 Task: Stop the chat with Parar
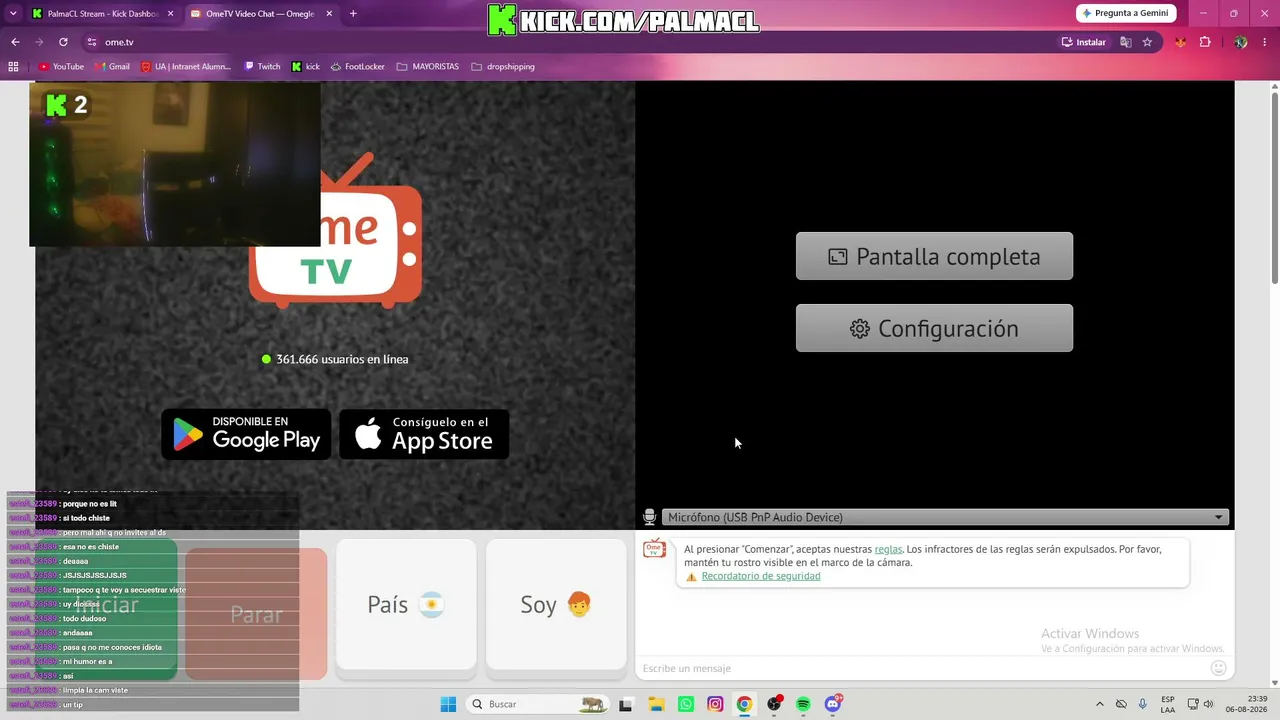coord(256,614)
